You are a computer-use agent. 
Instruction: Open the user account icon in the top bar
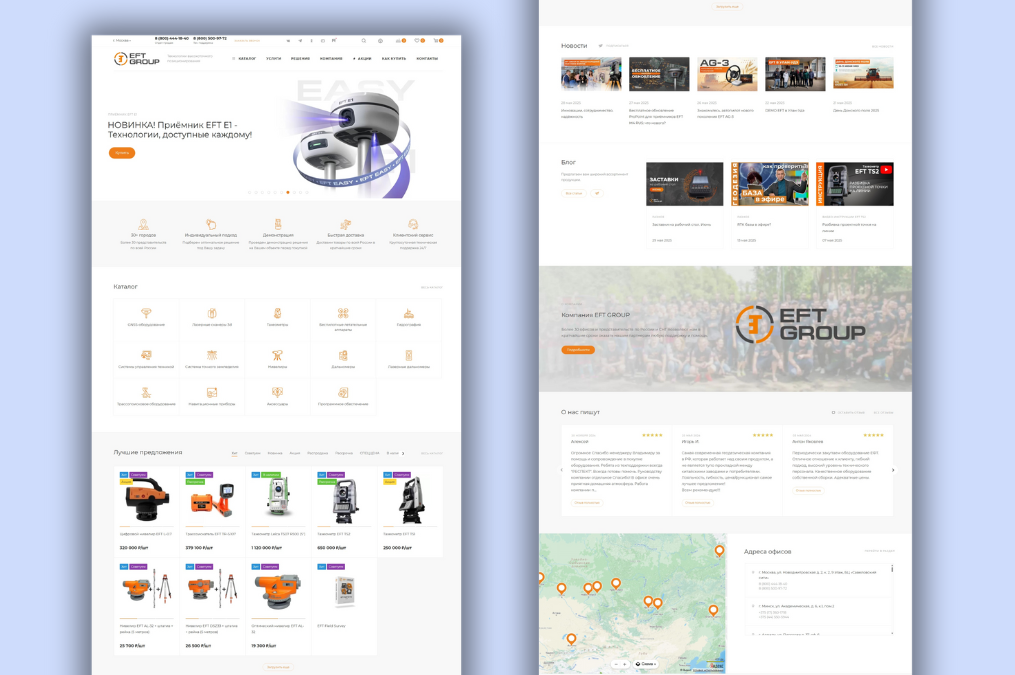(x=380, y=40)
